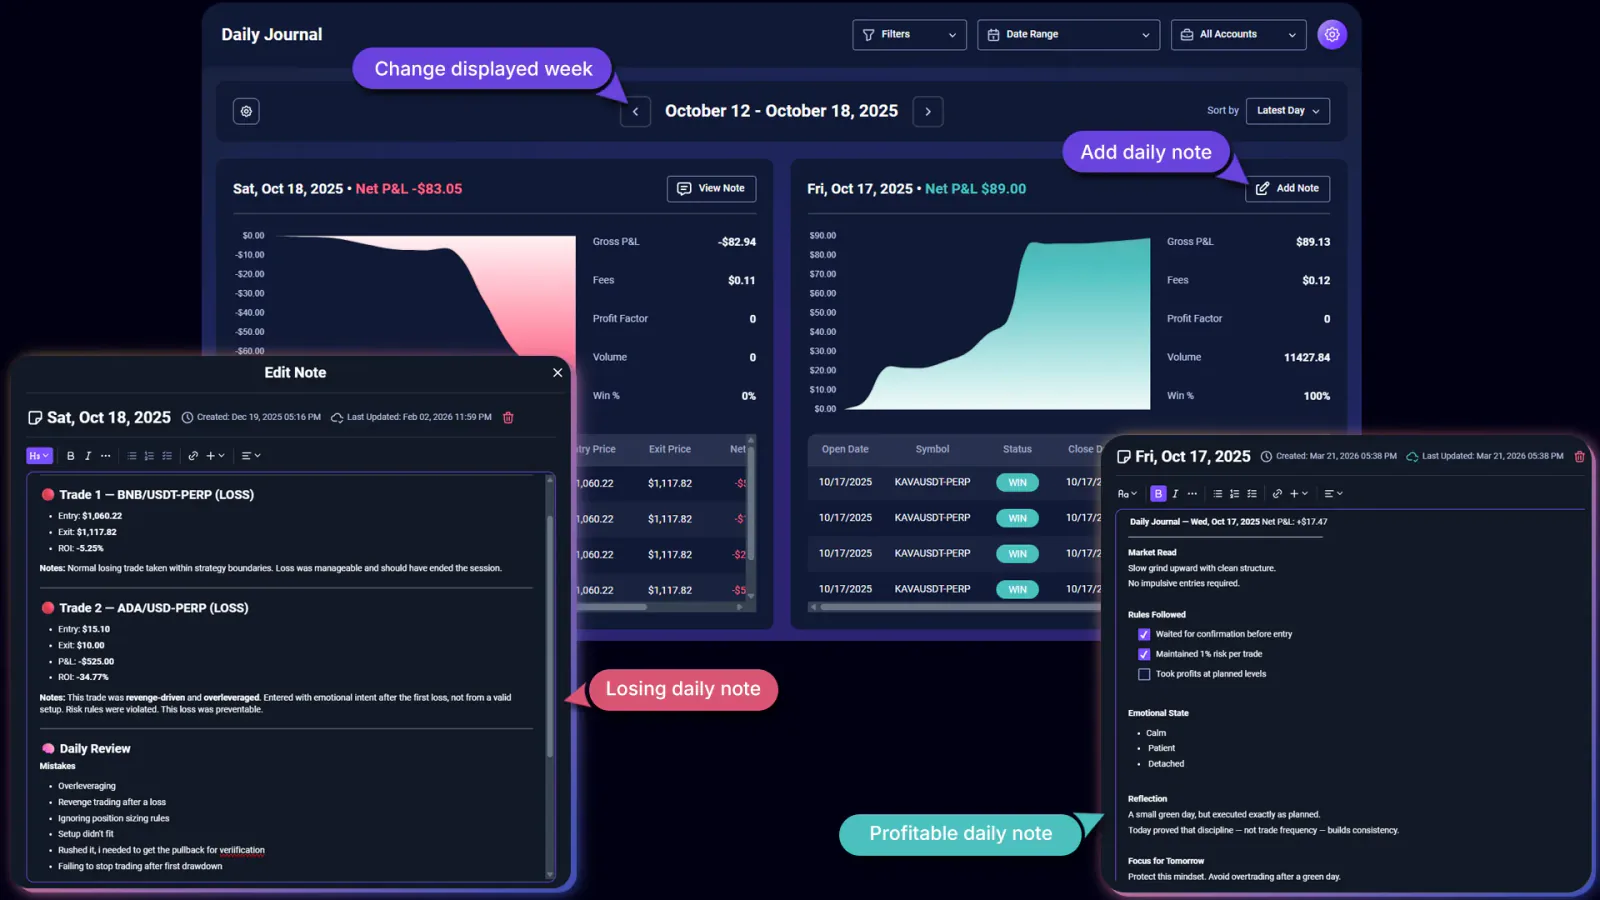
Task: Click Add Note for Fri, Oct 17
Action: pyautogui.click(x=1287, y=188)
